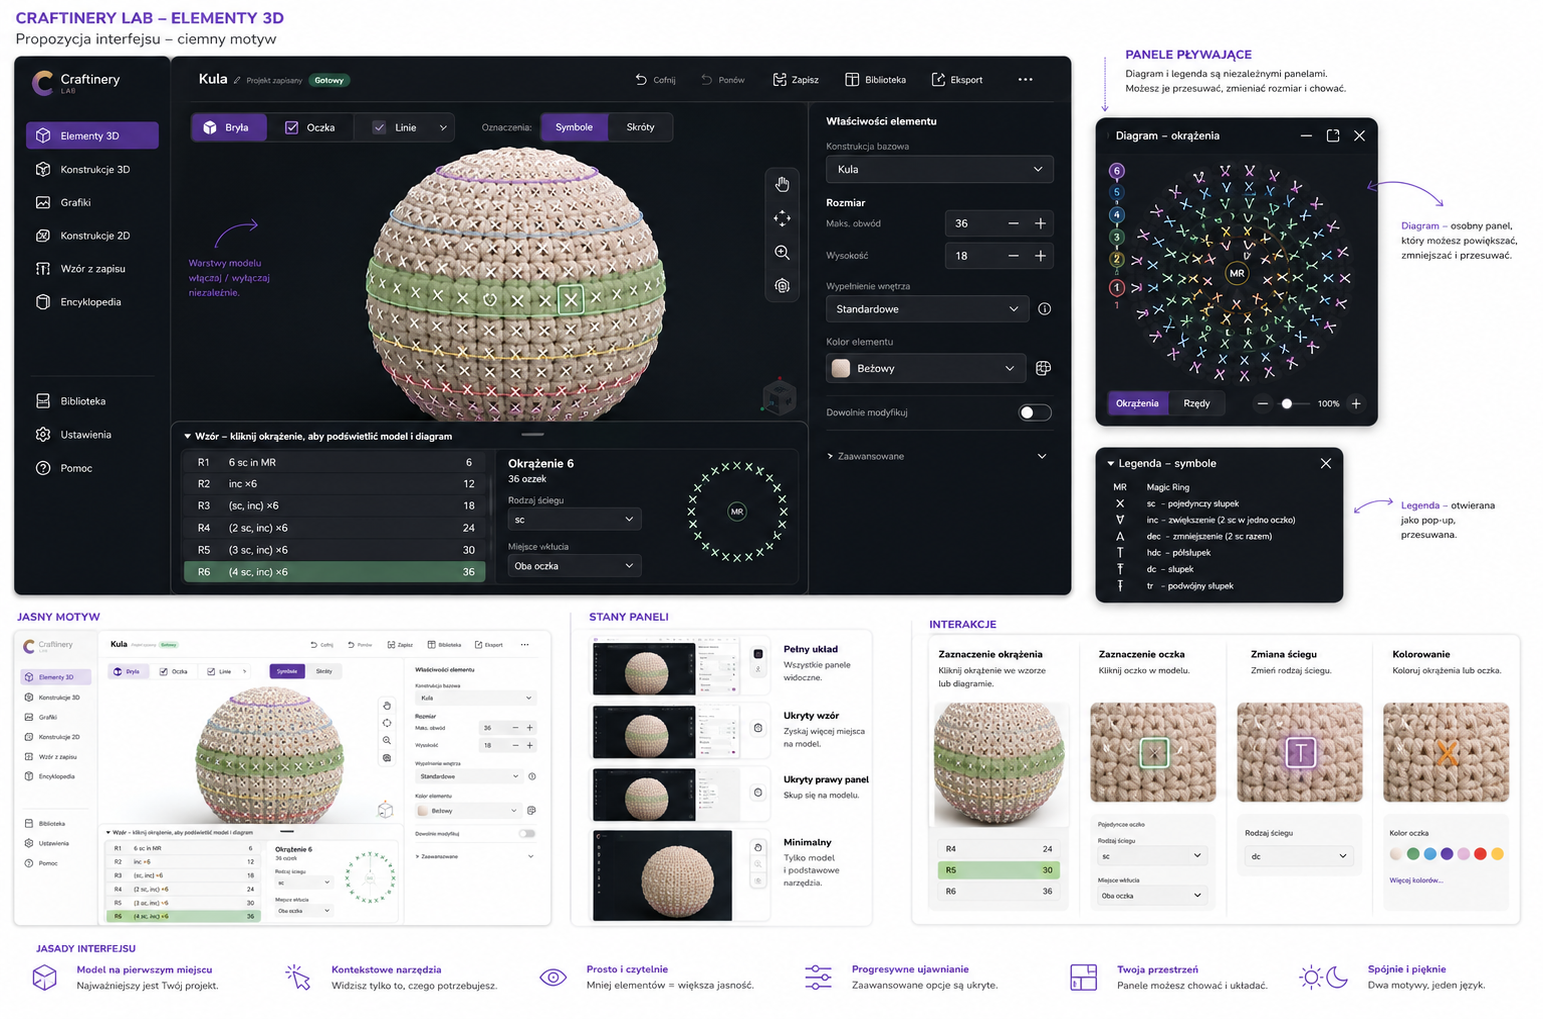The width and height of the screenshot is (1543, 1019).
Task: Click the Zapisz button in dark toolbar
Action: pos(796,80)
